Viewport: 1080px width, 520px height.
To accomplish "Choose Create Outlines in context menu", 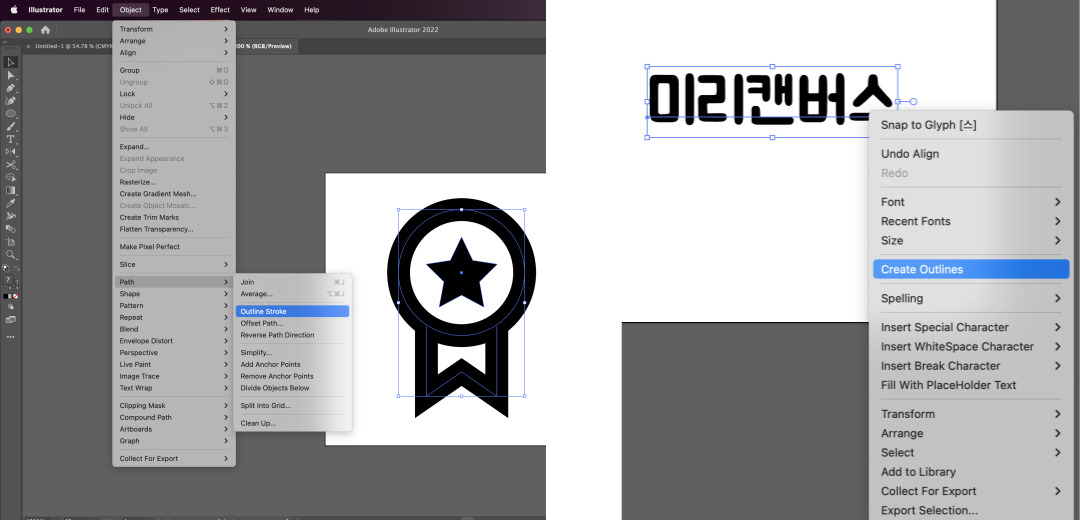I will tap(970, 269).
